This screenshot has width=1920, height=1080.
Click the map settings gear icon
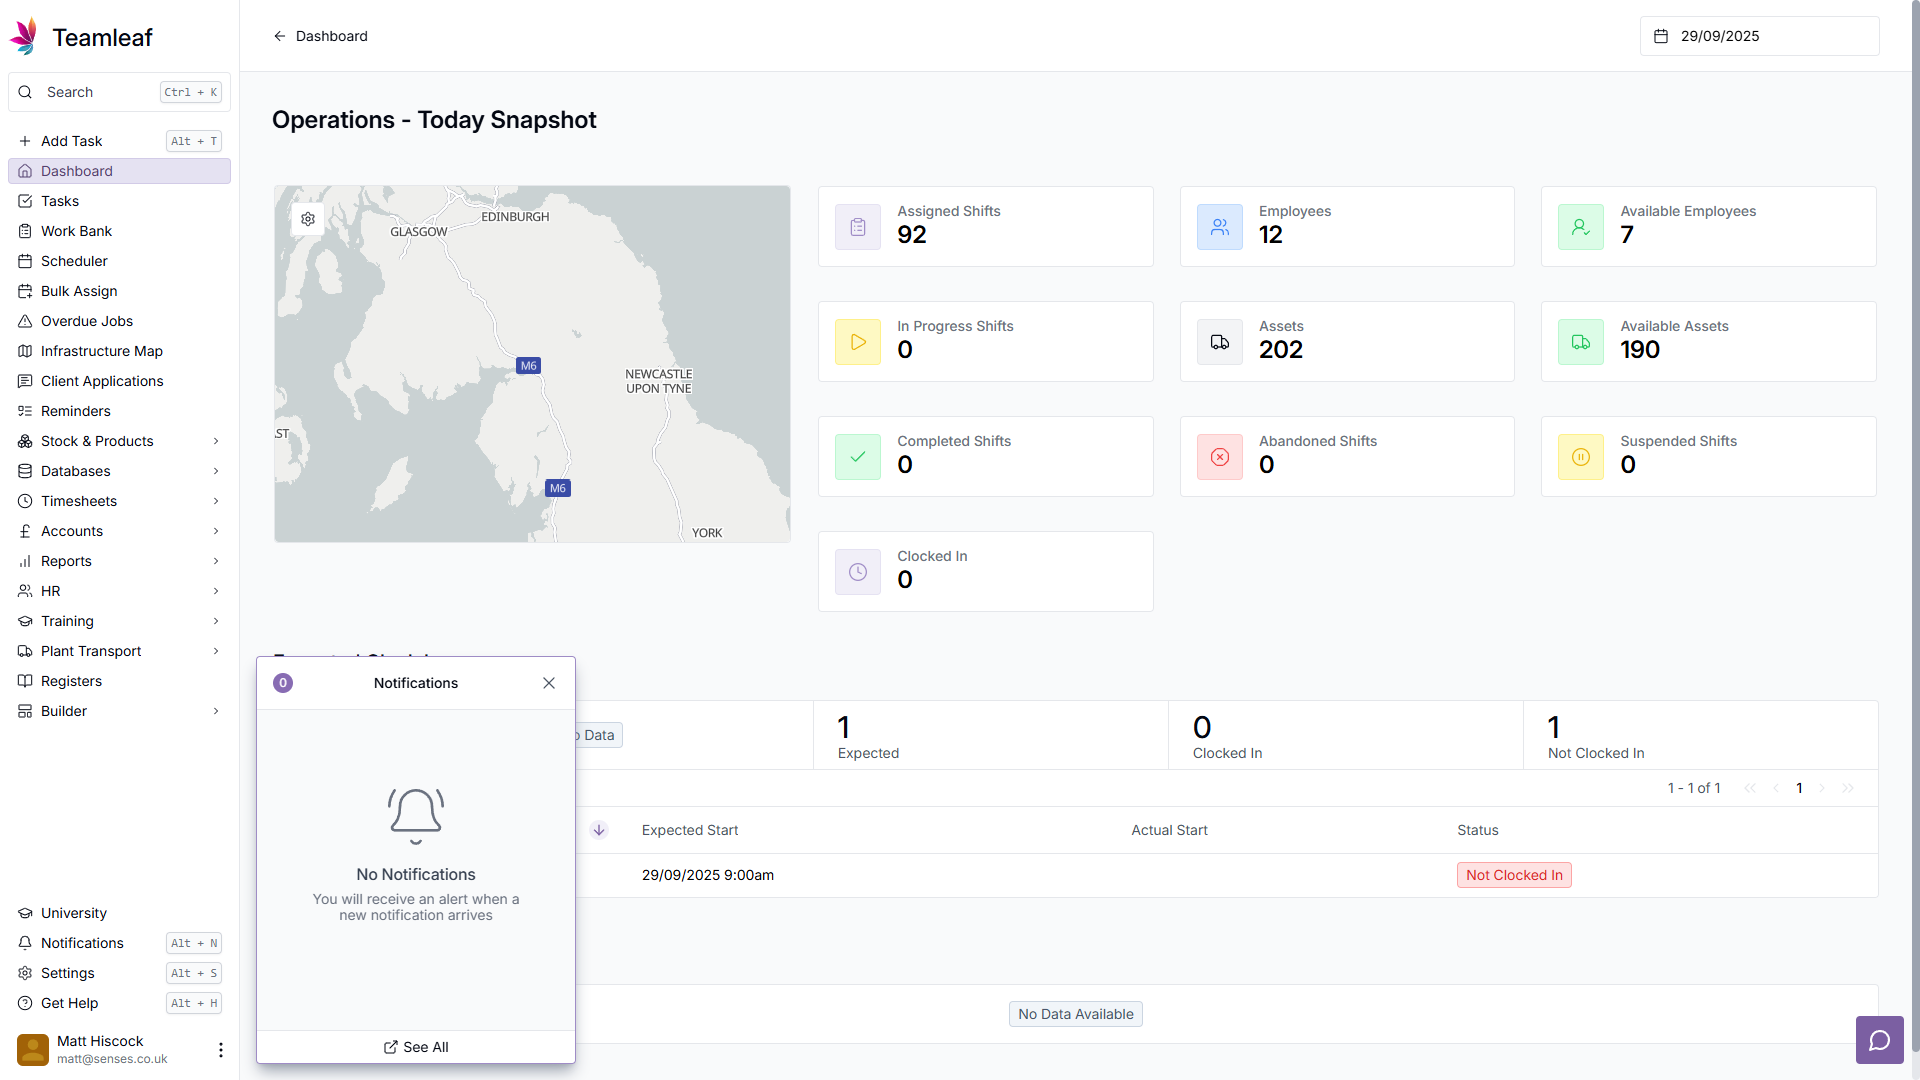(308, 219)
